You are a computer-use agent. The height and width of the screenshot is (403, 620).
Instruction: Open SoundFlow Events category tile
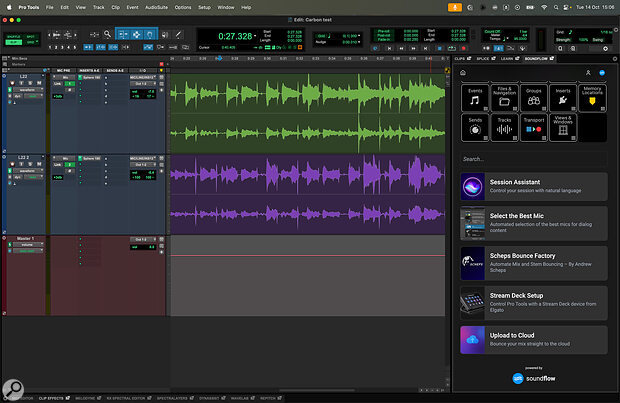point(475,98)
